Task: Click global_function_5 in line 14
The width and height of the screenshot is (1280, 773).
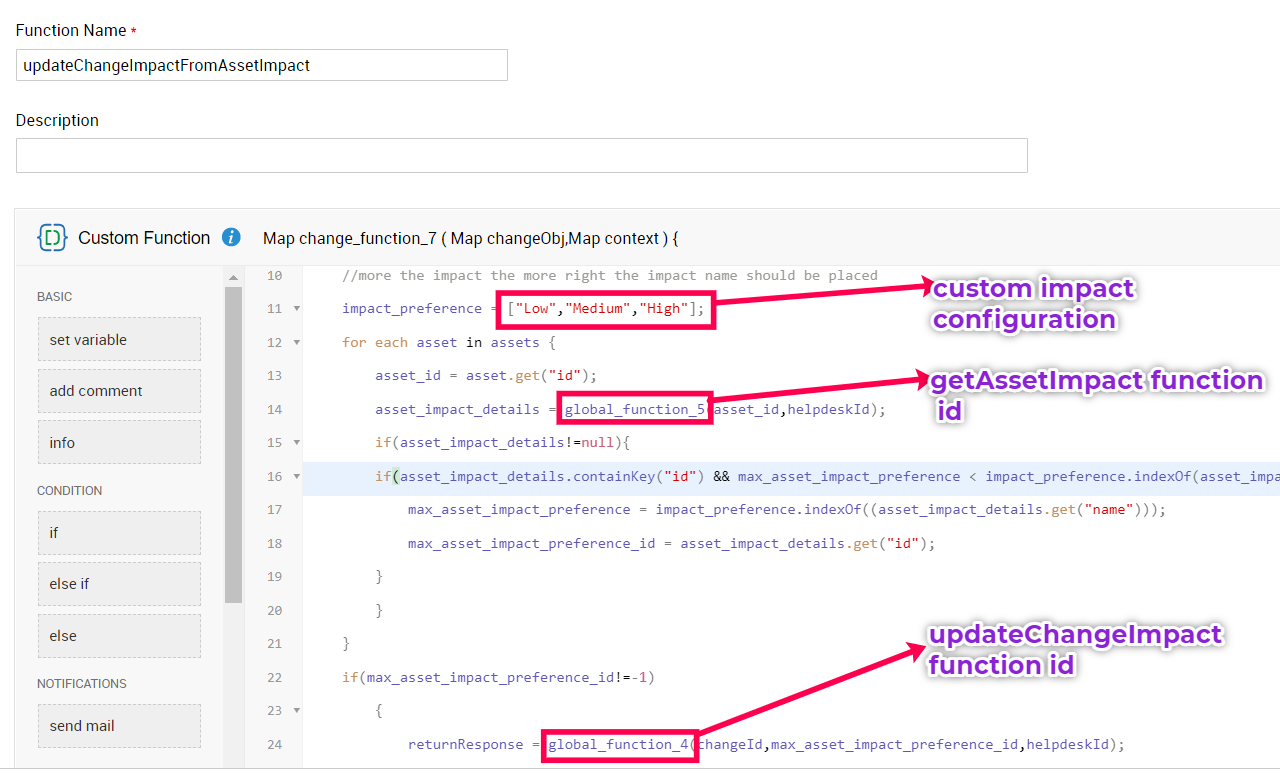Action: pos(634,409)
